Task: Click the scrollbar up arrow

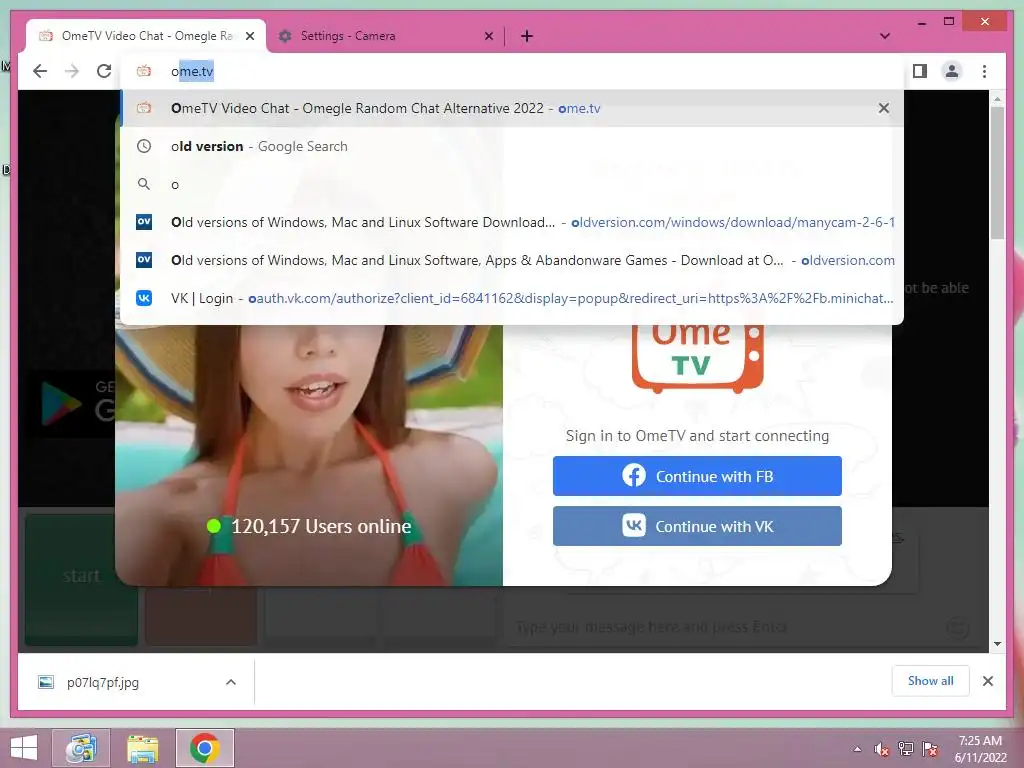Action: coord(997,99)
